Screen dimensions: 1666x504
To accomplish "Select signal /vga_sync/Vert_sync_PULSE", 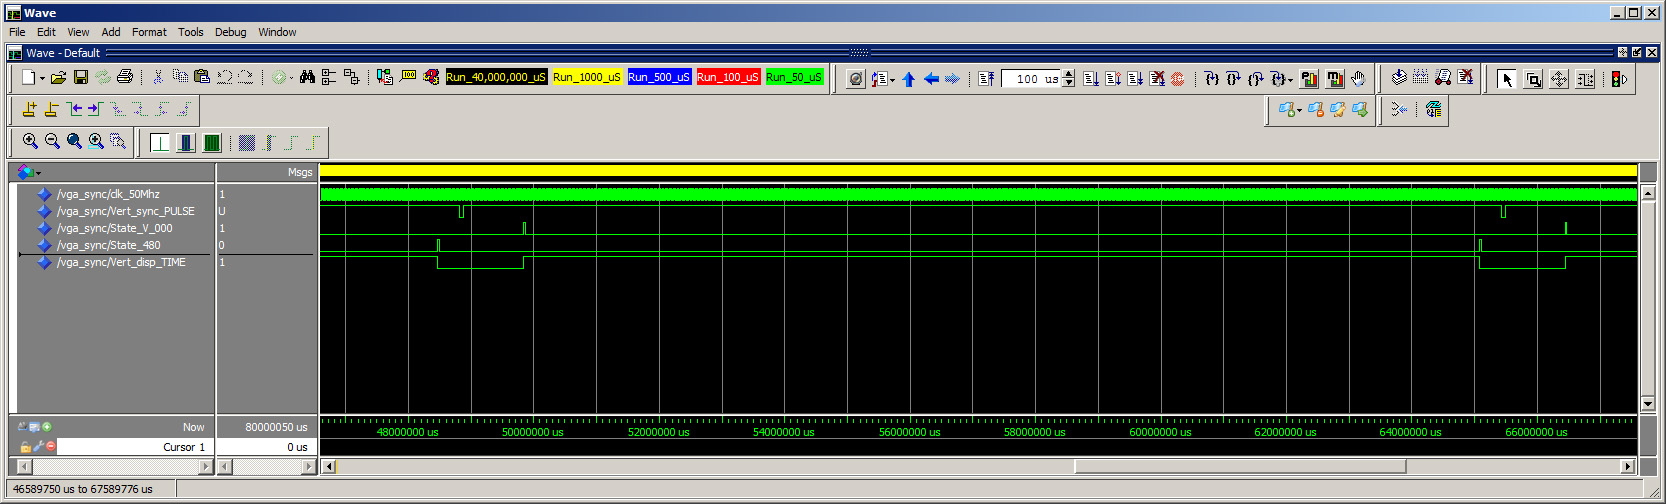I will pyautogui.click(x=125, y=211).
